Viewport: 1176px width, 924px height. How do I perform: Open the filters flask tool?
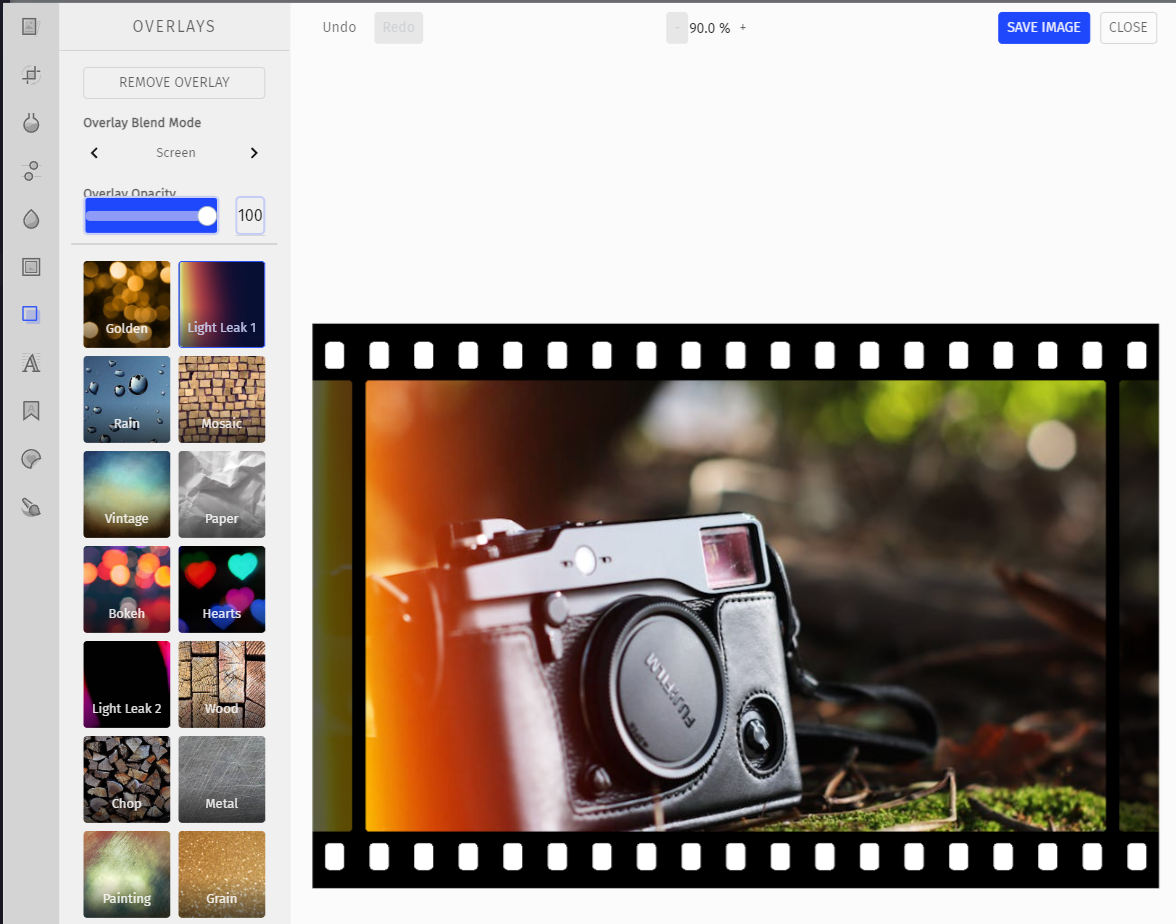click(31, 123)
